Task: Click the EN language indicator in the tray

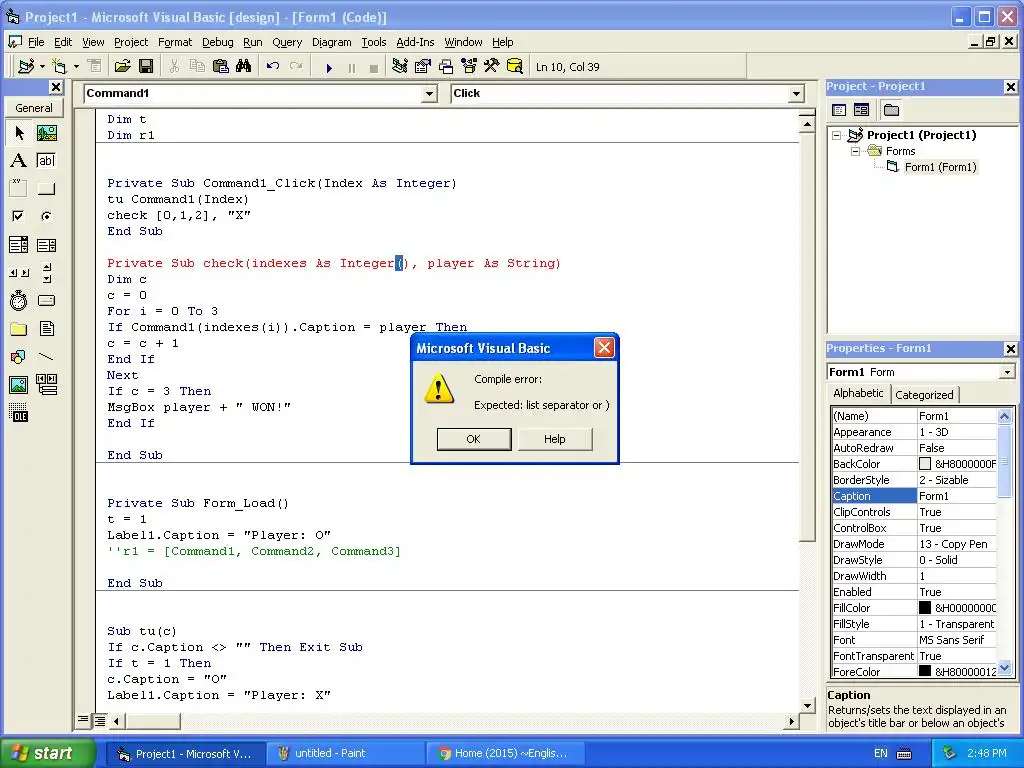Action: coord(880,753)
